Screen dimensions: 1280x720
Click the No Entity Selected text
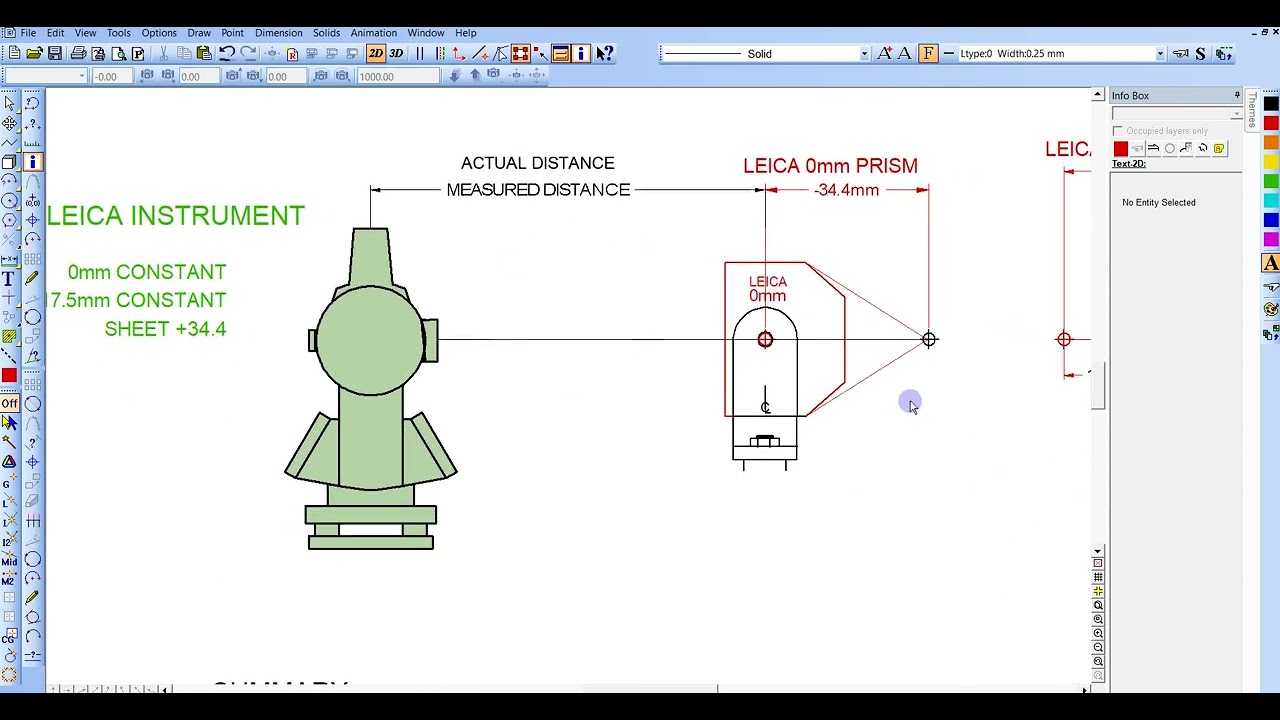1158,203
